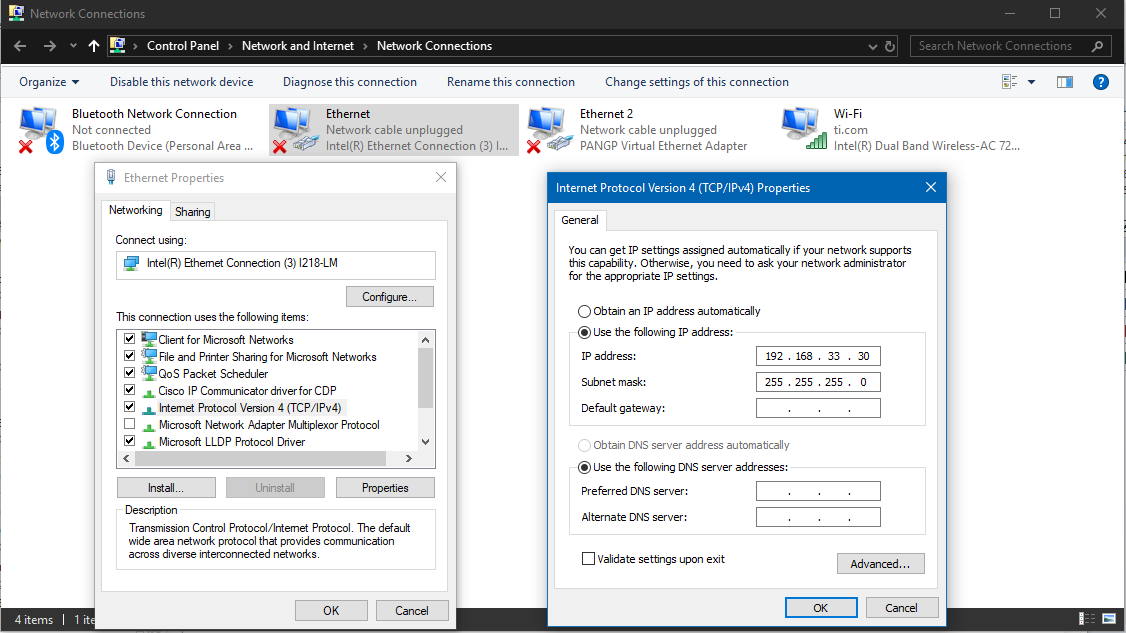Click Disable this network device
This screenshot has height=633, width=1126.
pyautogui.click(x=182, y=82)
